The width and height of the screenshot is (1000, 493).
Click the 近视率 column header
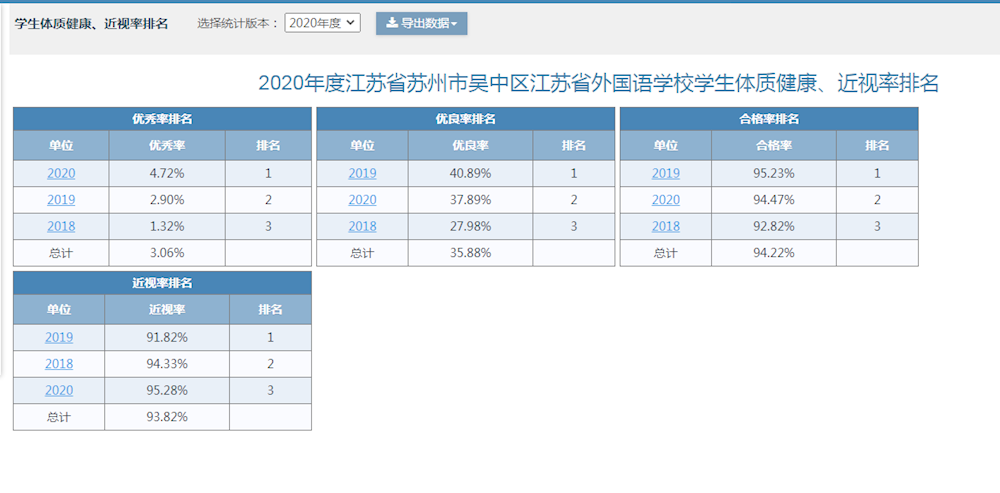click(x=167, y=310)
